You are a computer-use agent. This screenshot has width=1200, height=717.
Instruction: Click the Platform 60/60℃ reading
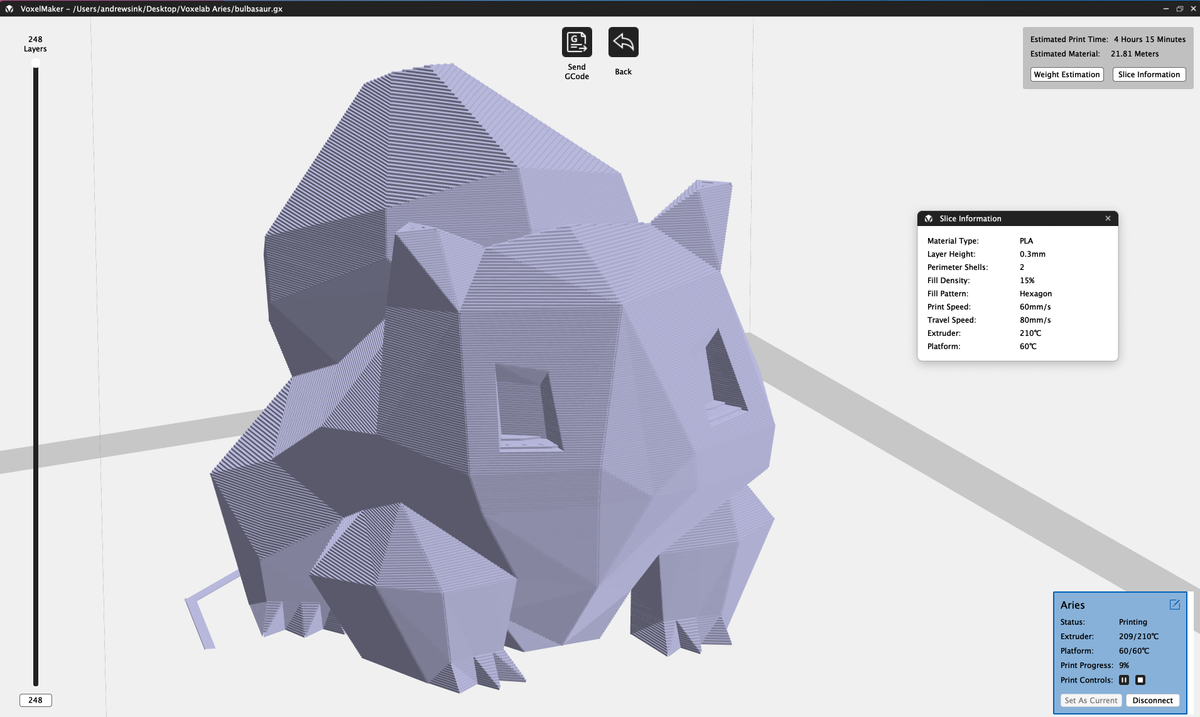1134,650
